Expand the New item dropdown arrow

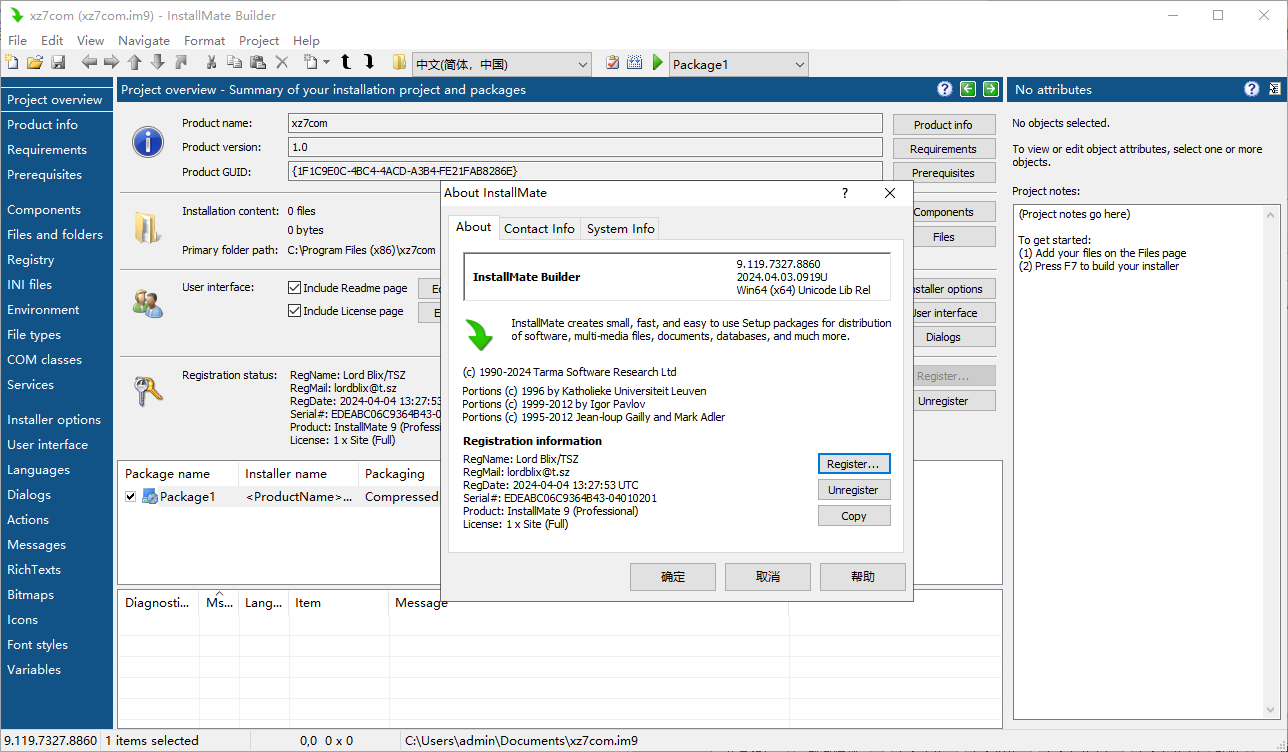coord(327,63)
